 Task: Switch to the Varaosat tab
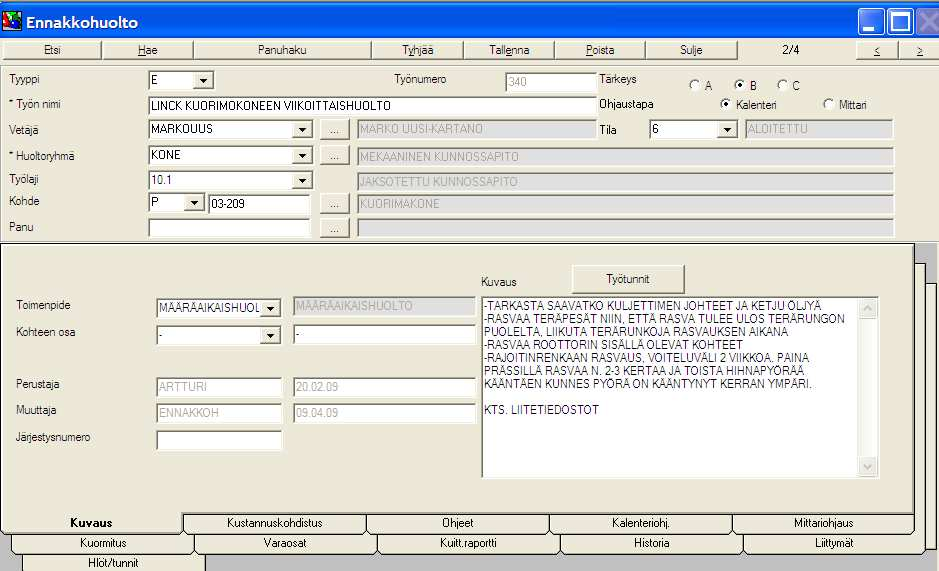(x=285, y=543)
